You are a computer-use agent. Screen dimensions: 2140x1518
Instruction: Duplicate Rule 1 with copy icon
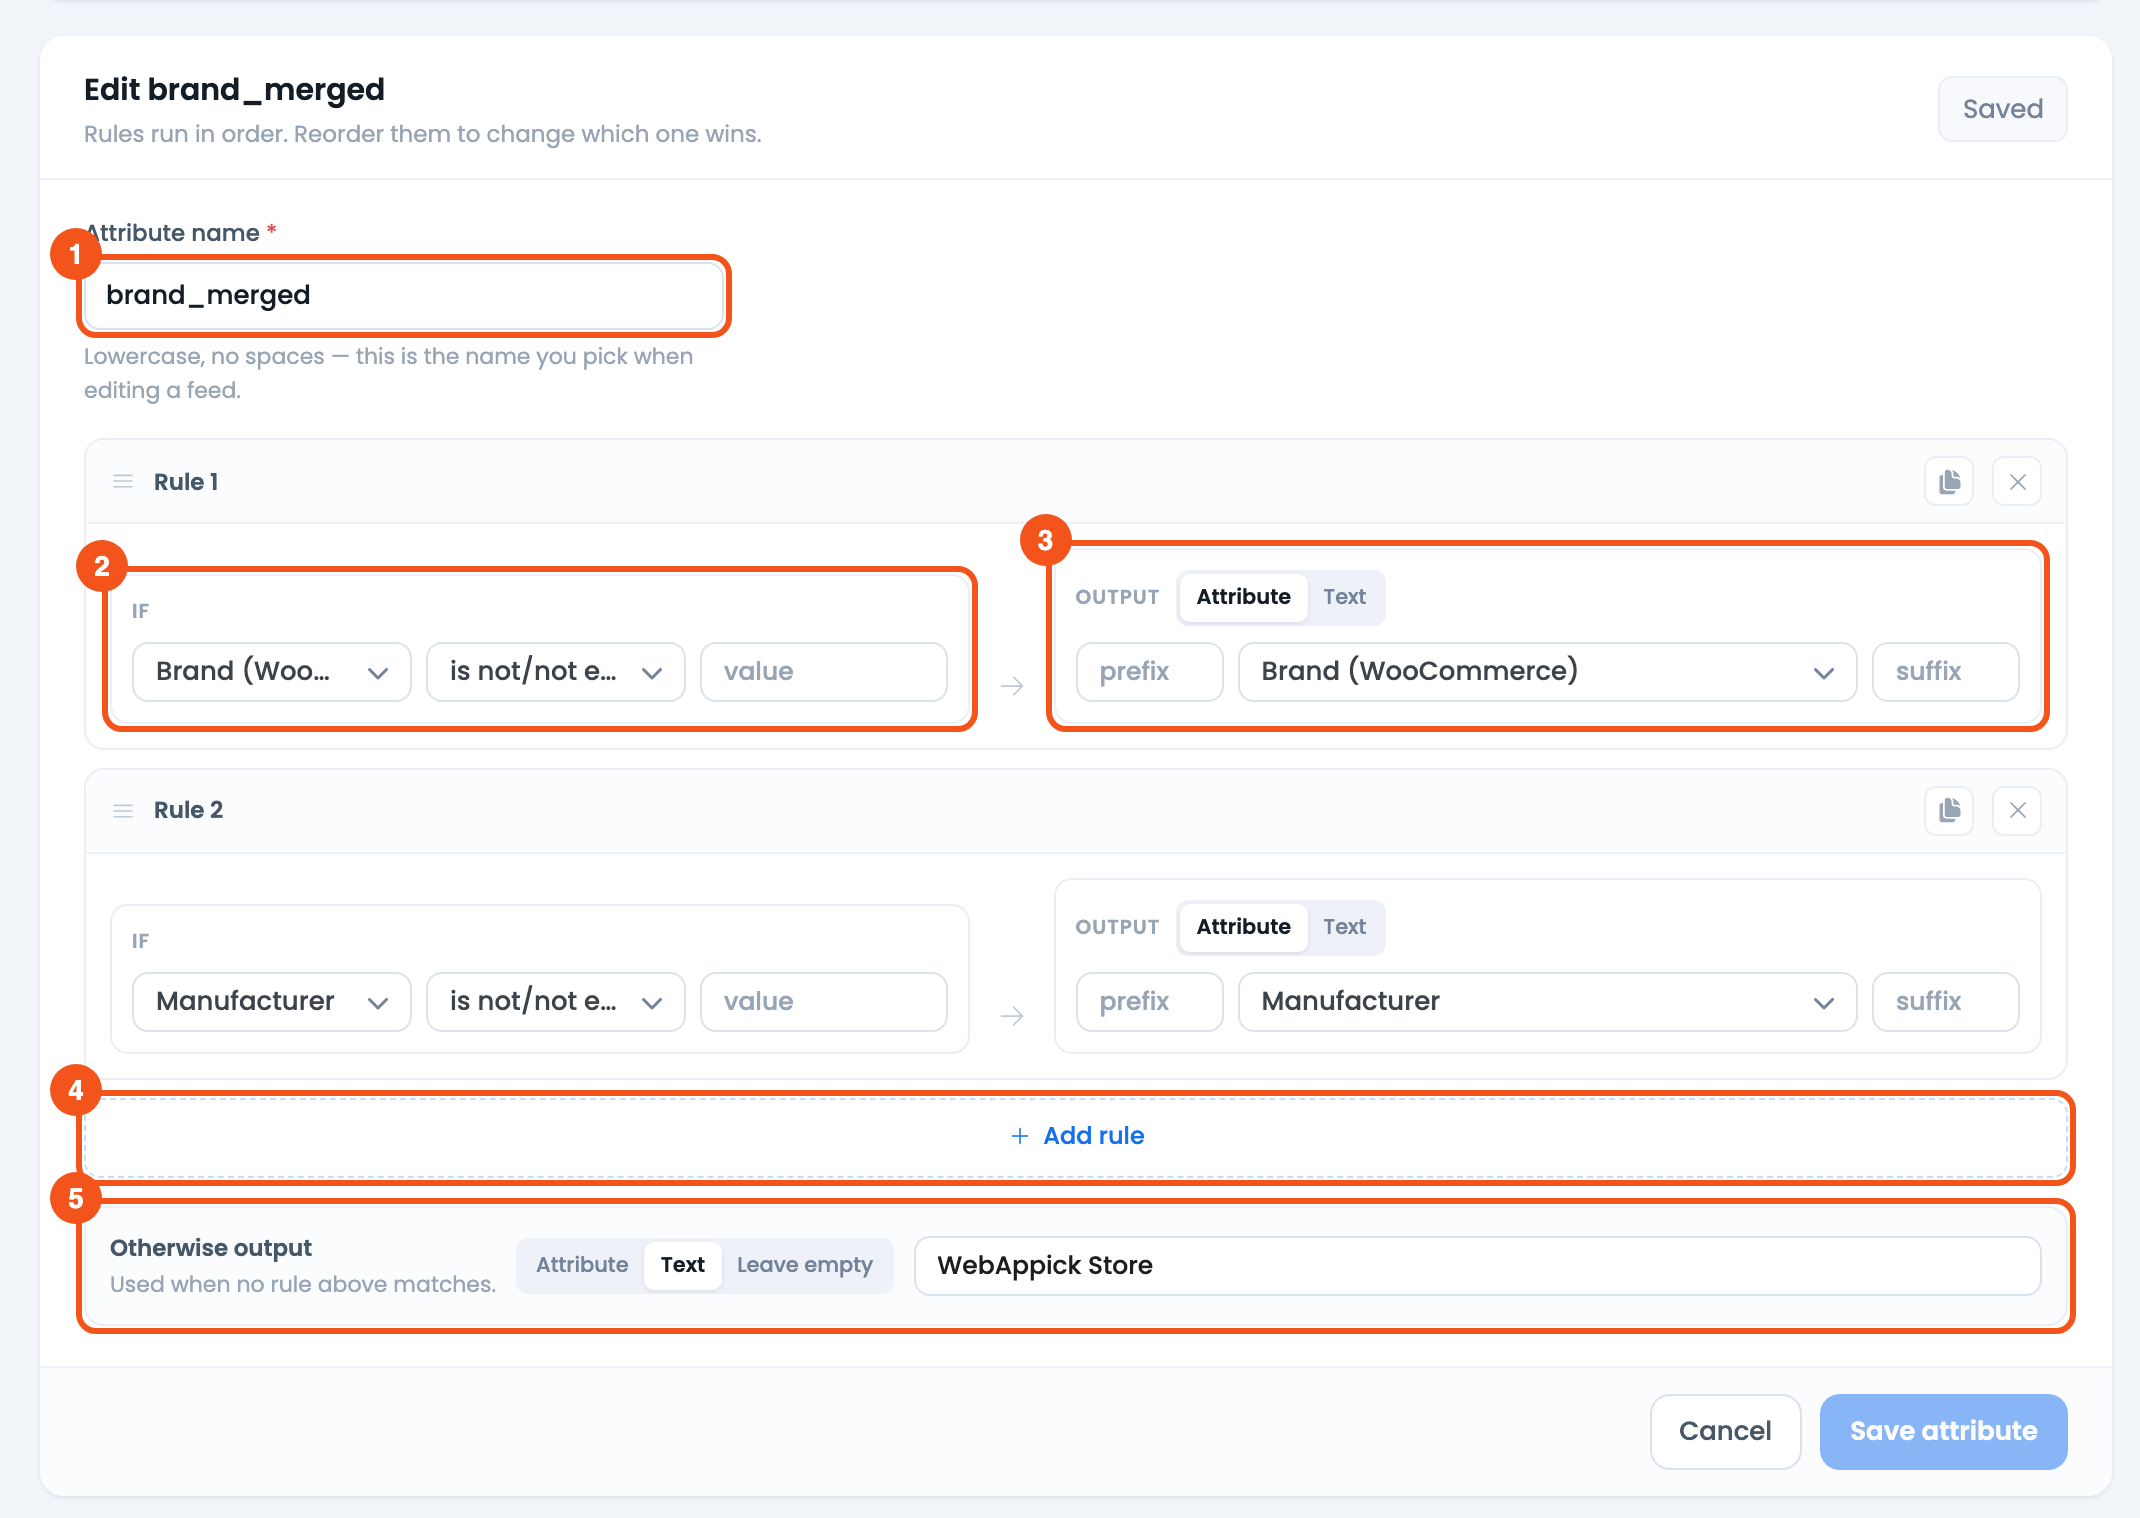pyautogui.click(x=1949, y=482)
